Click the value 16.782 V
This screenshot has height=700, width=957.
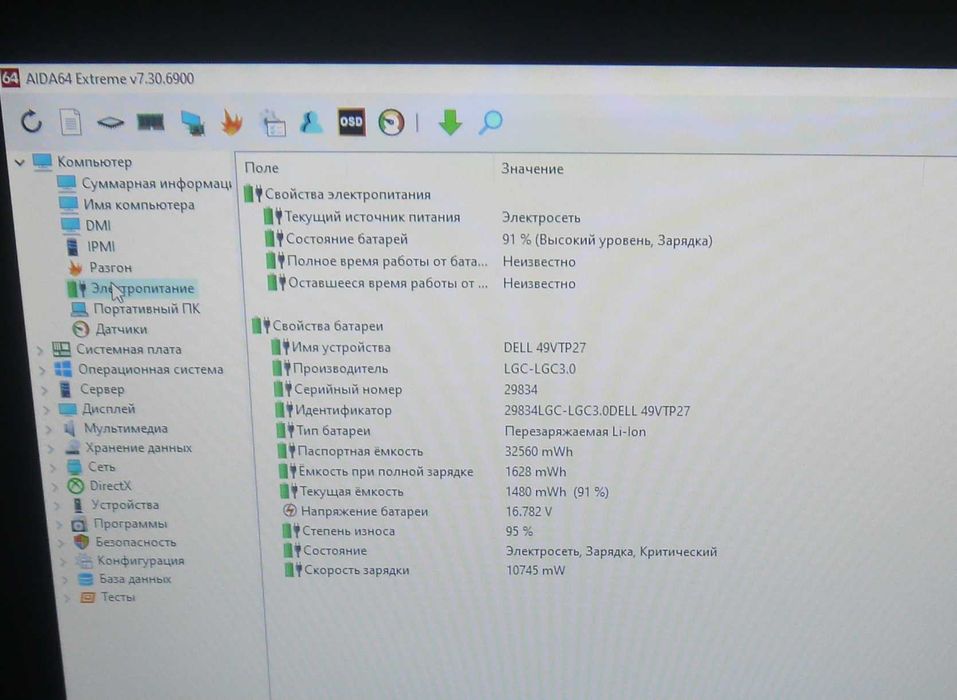coord(529,511)
